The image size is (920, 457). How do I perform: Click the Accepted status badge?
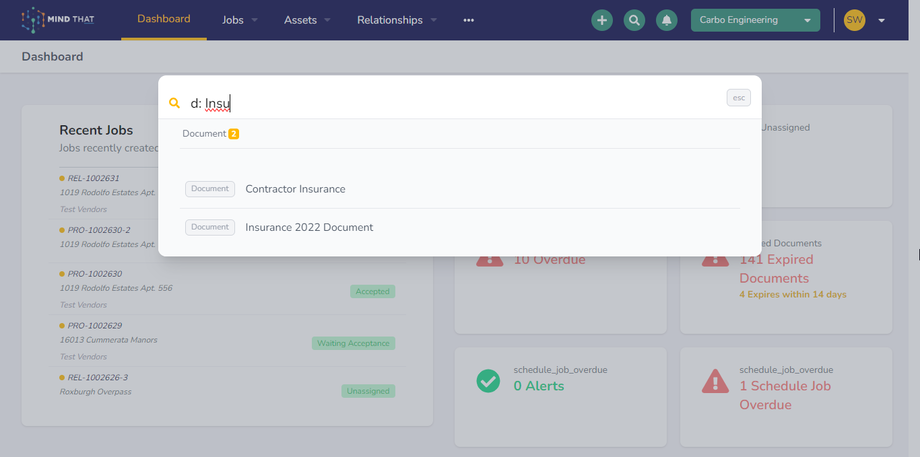373,292
